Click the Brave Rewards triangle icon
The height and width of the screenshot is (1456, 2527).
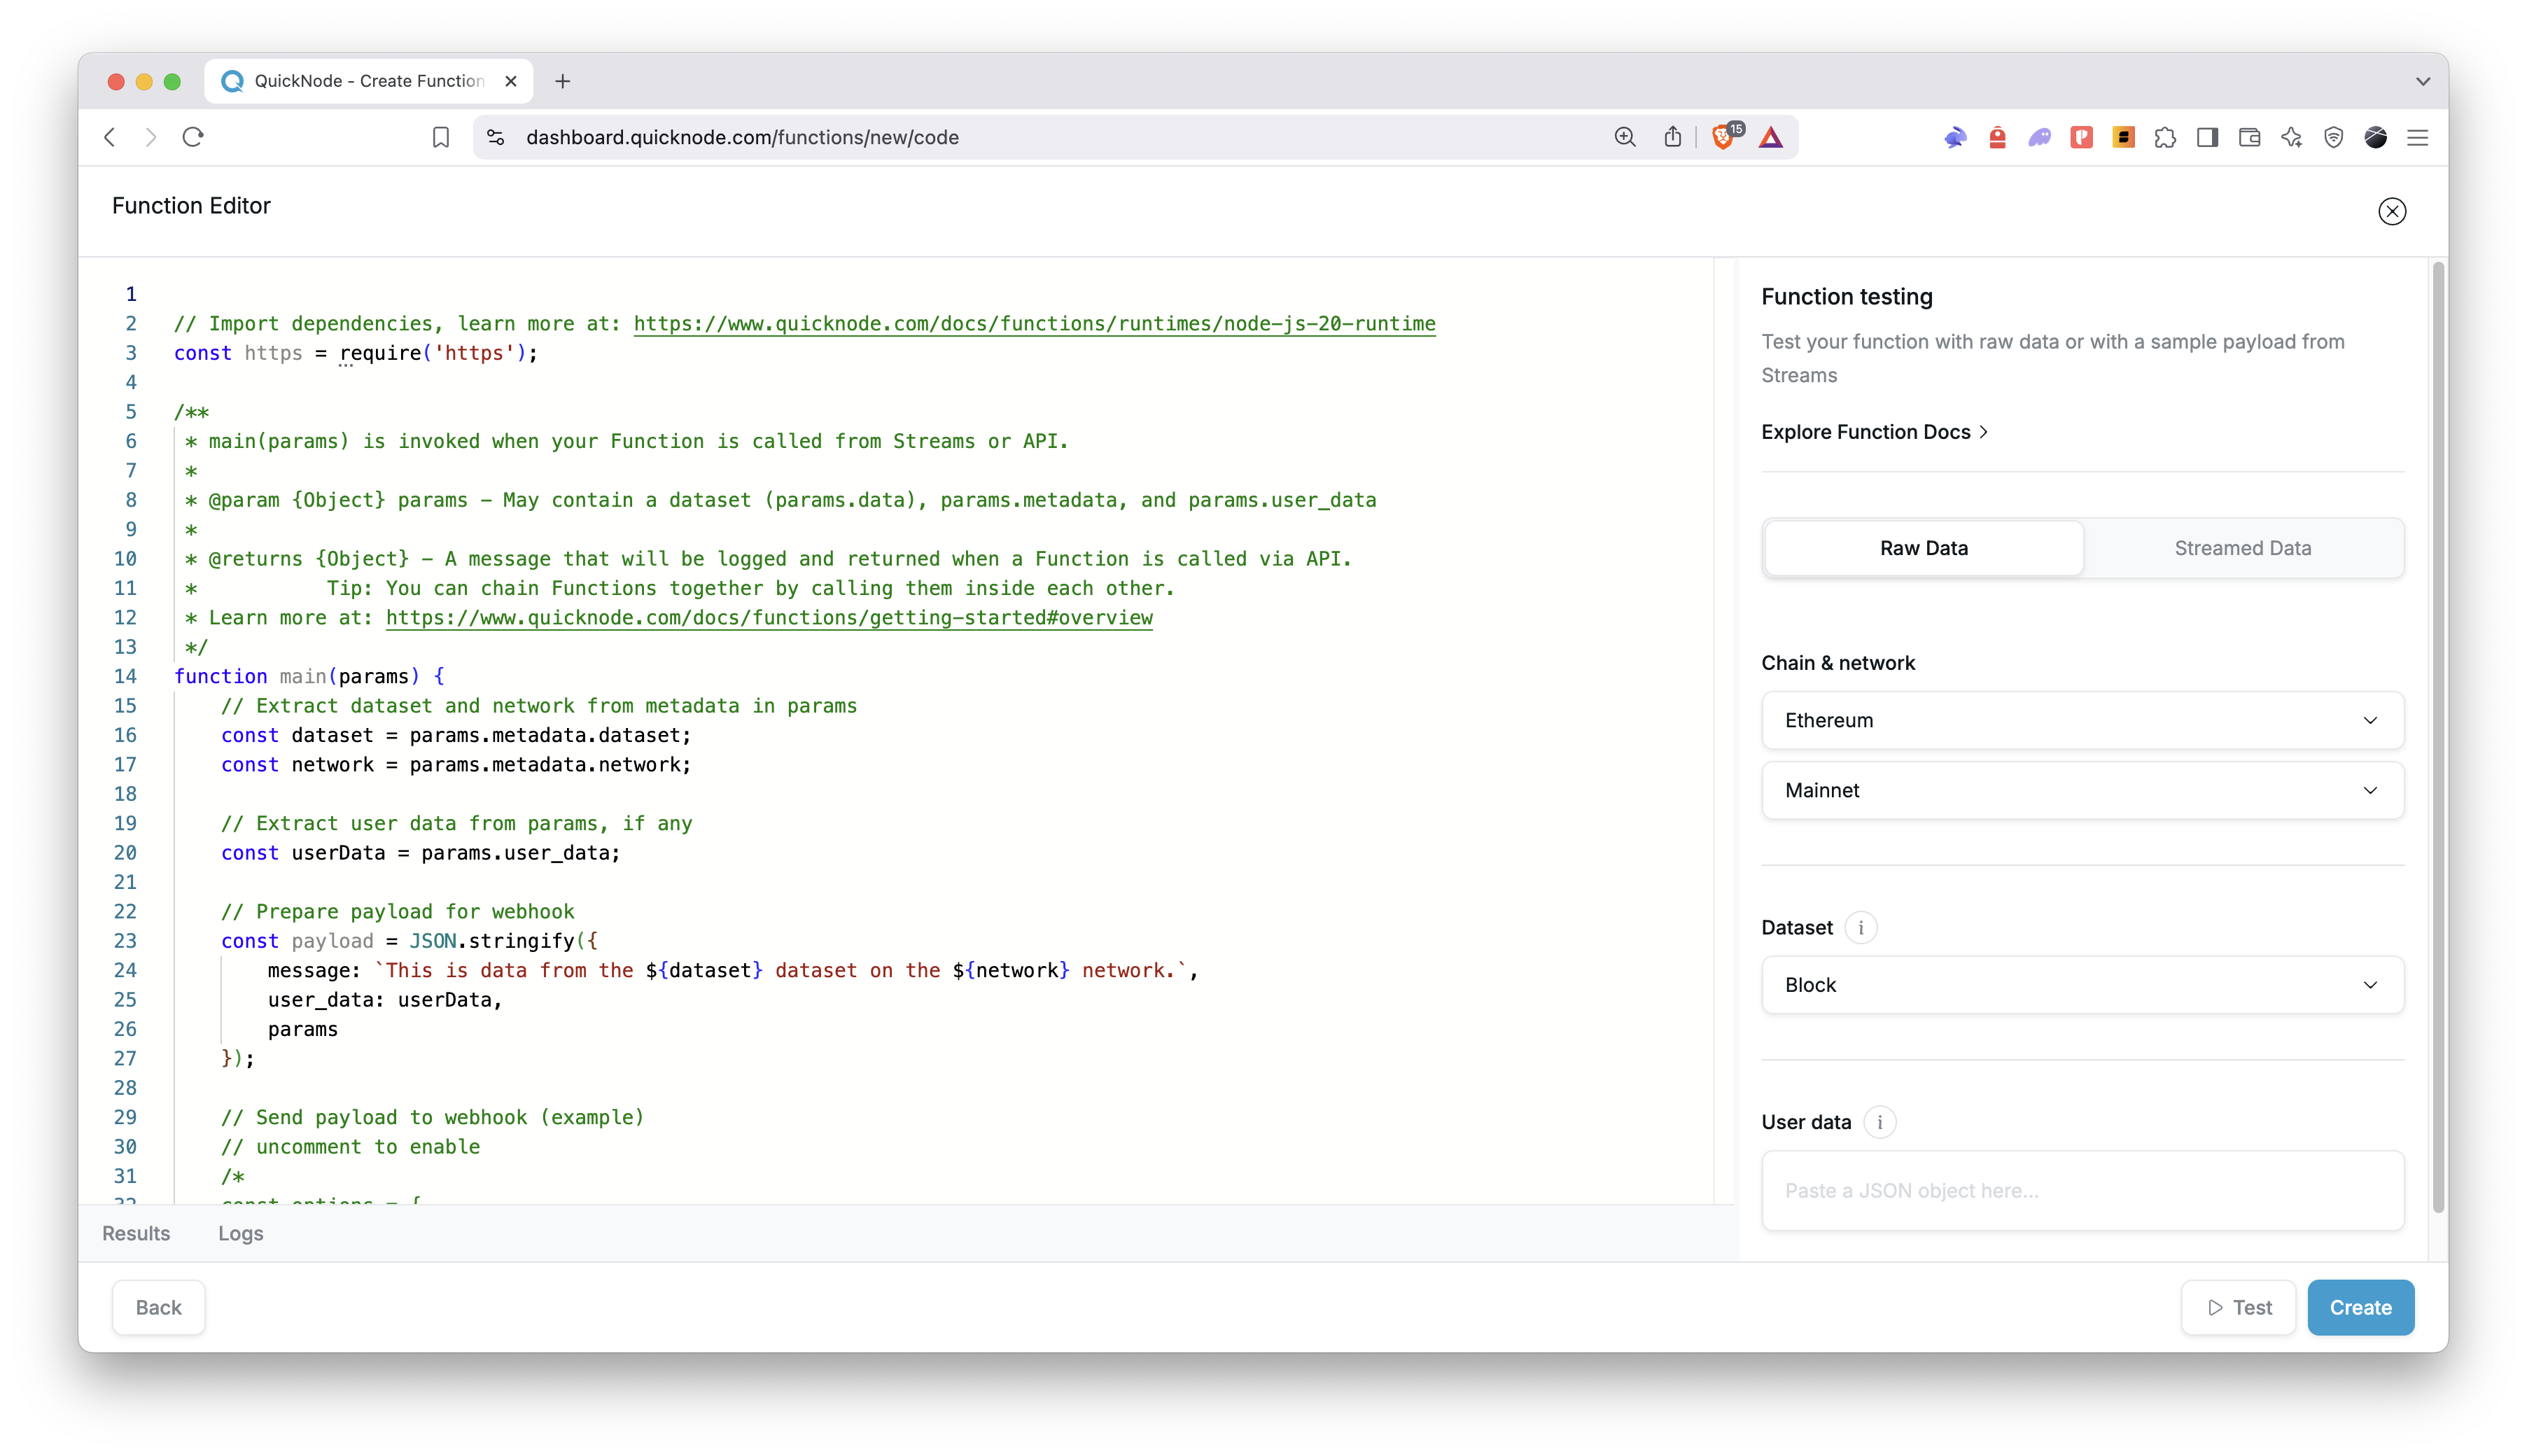tap(1770, 137)
